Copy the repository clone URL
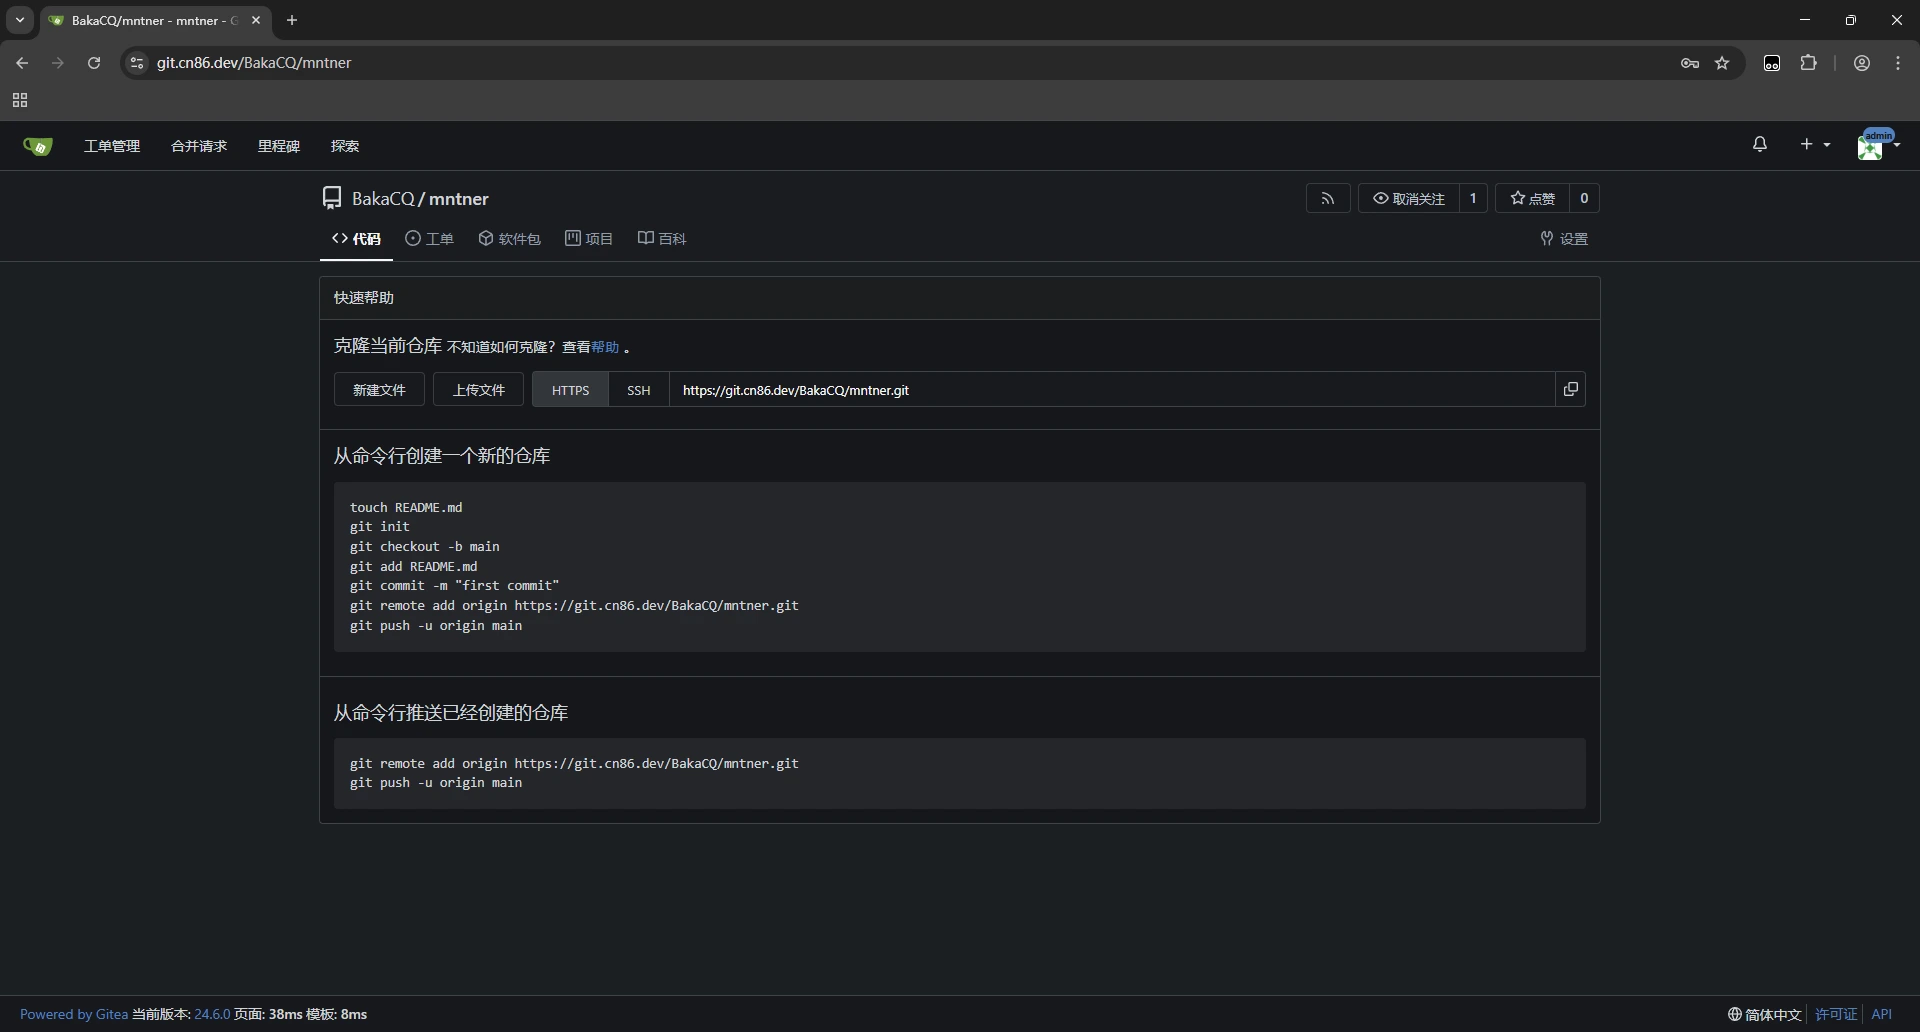This screenshot has height=1032, width=1920. pyautogui.click(x=1570, y=390)
